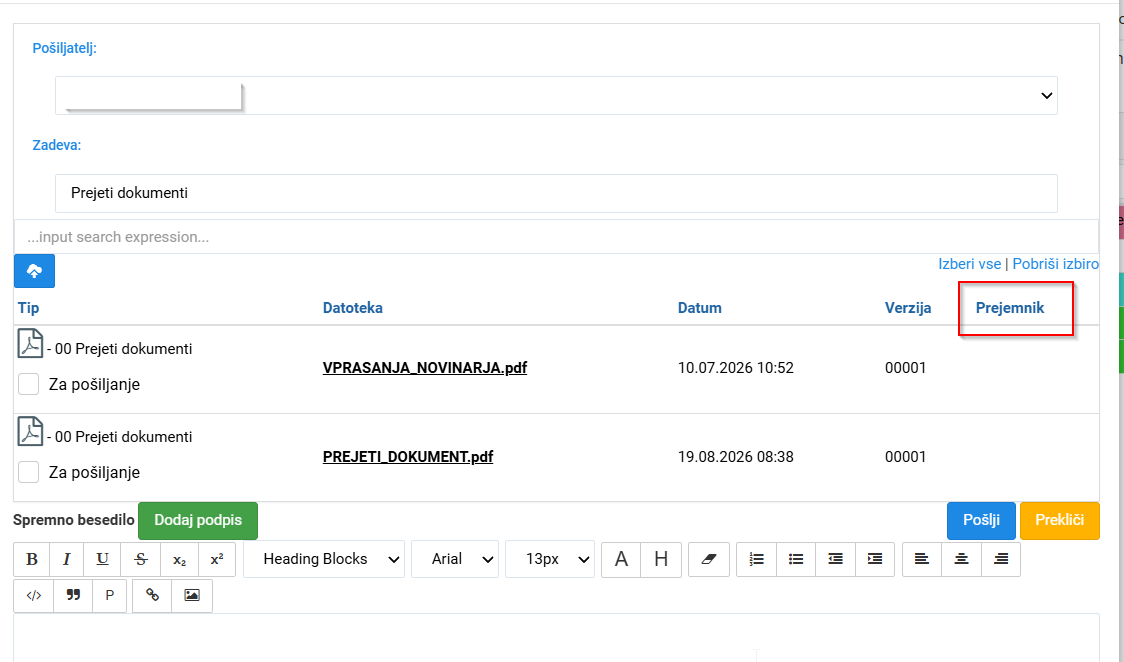This screenshot has height=662, width=1124.
Task: Expand the Heading Blocks dropdown
Action: [x=324, y=559]
